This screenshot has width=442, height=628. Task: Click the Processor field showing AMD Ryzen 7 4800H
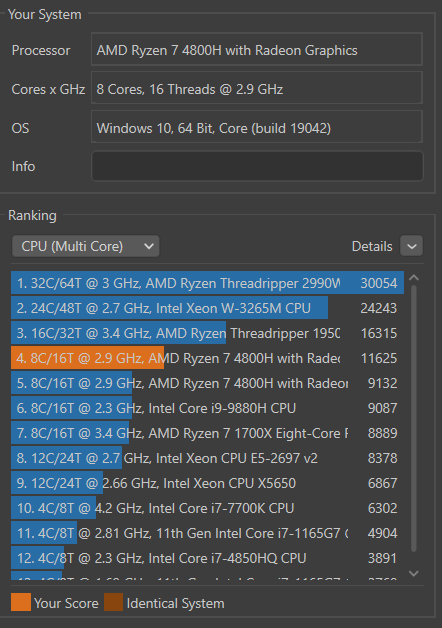[x=257, y=50]
